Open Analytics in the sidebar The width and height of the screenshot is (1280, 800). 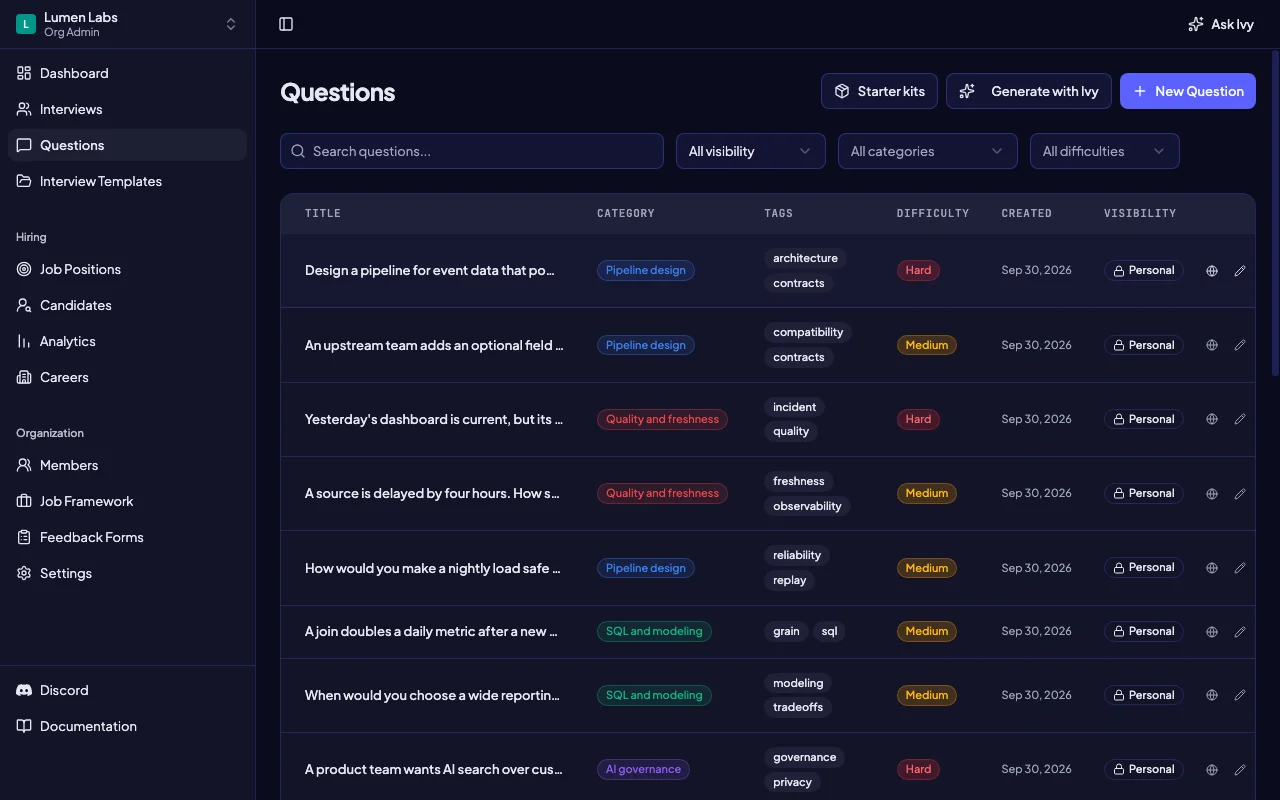click(x=127, y=341)
